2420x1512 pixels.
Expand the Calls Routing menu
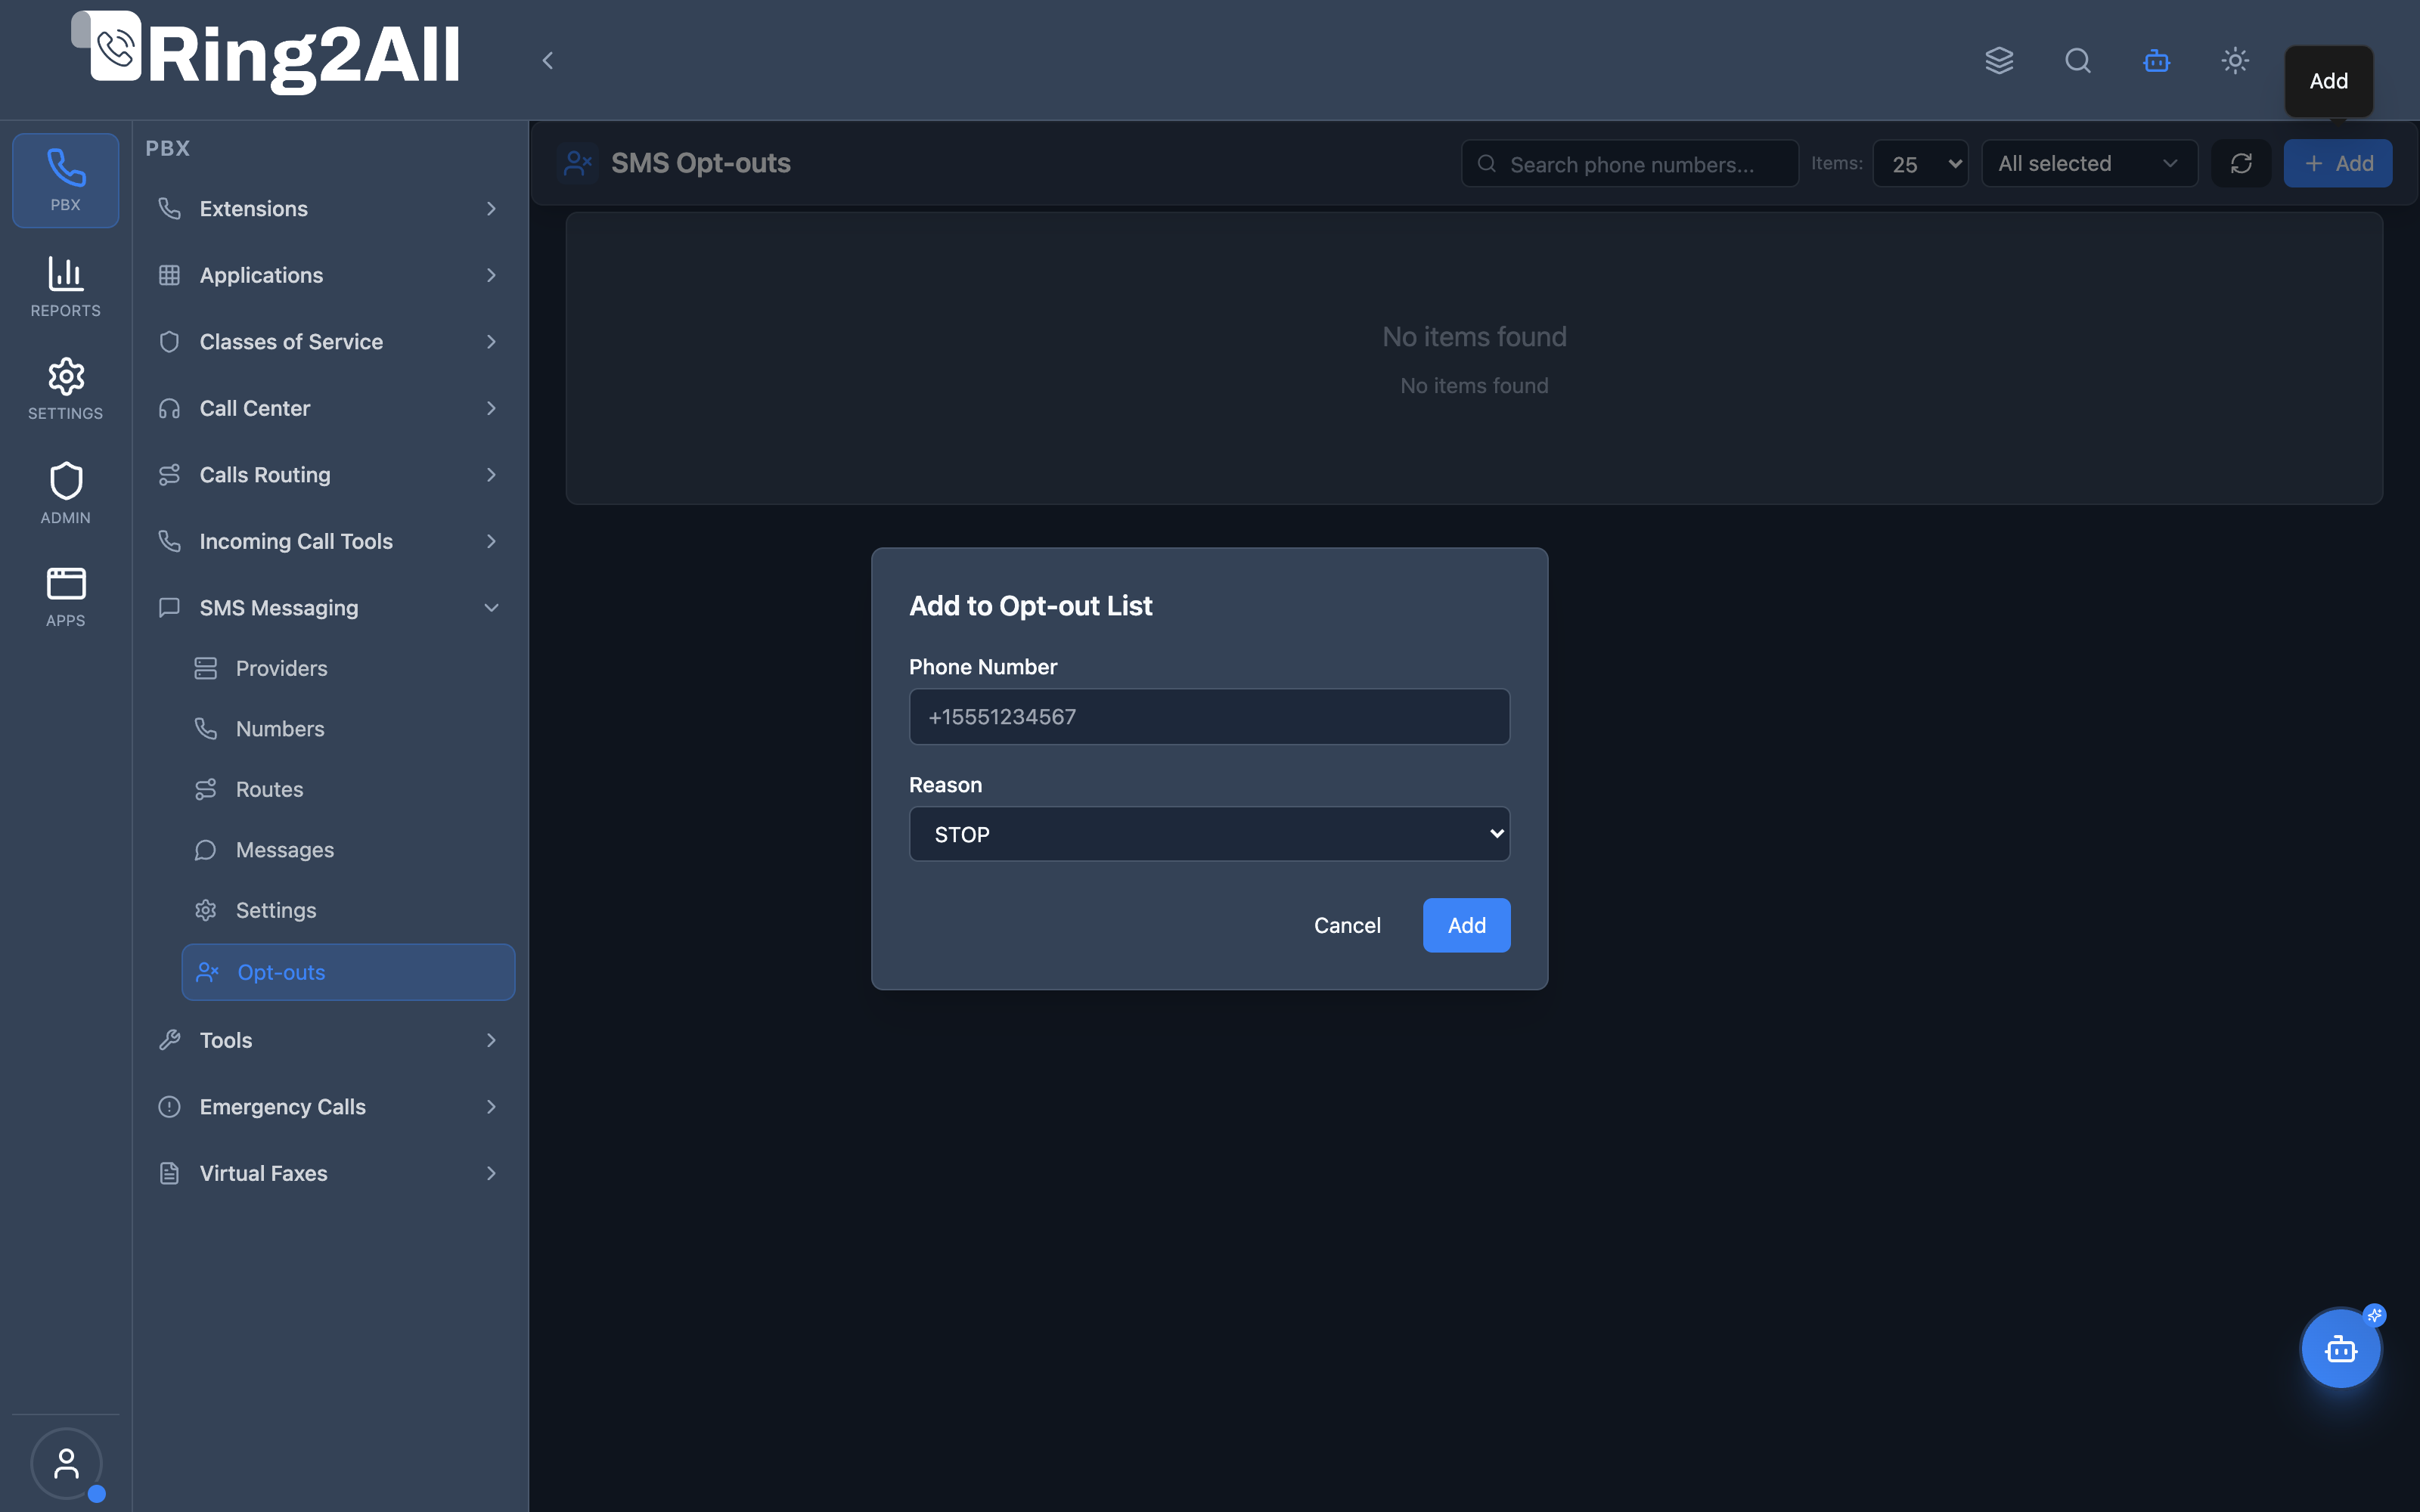coord(328,475)
